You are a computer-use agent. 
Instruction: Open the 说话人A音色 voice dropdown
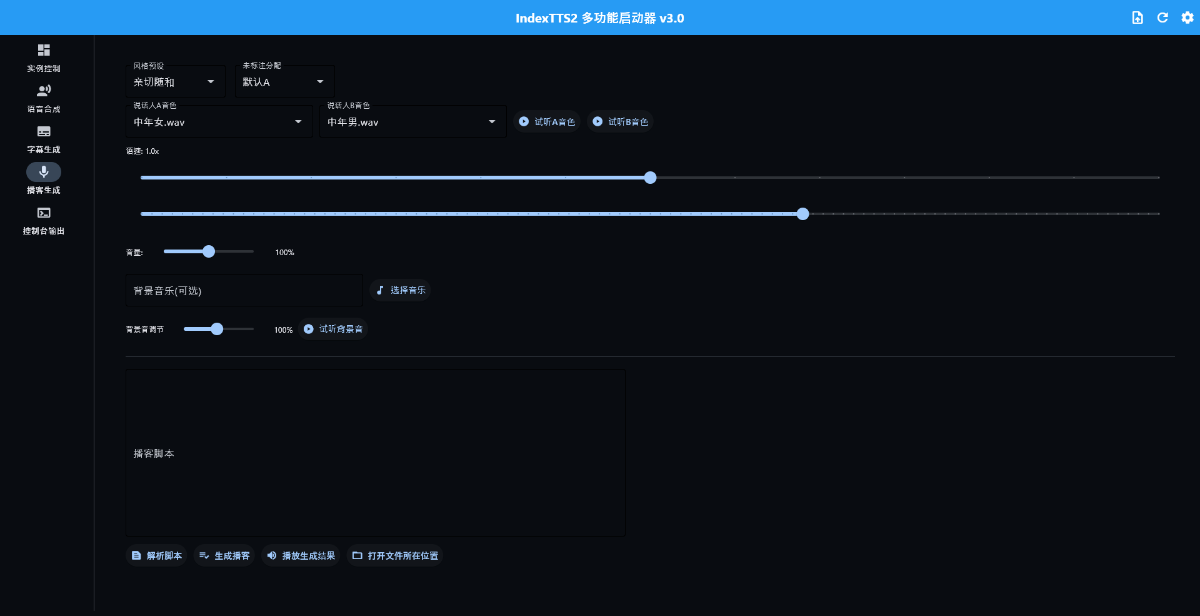coord(218,122)
